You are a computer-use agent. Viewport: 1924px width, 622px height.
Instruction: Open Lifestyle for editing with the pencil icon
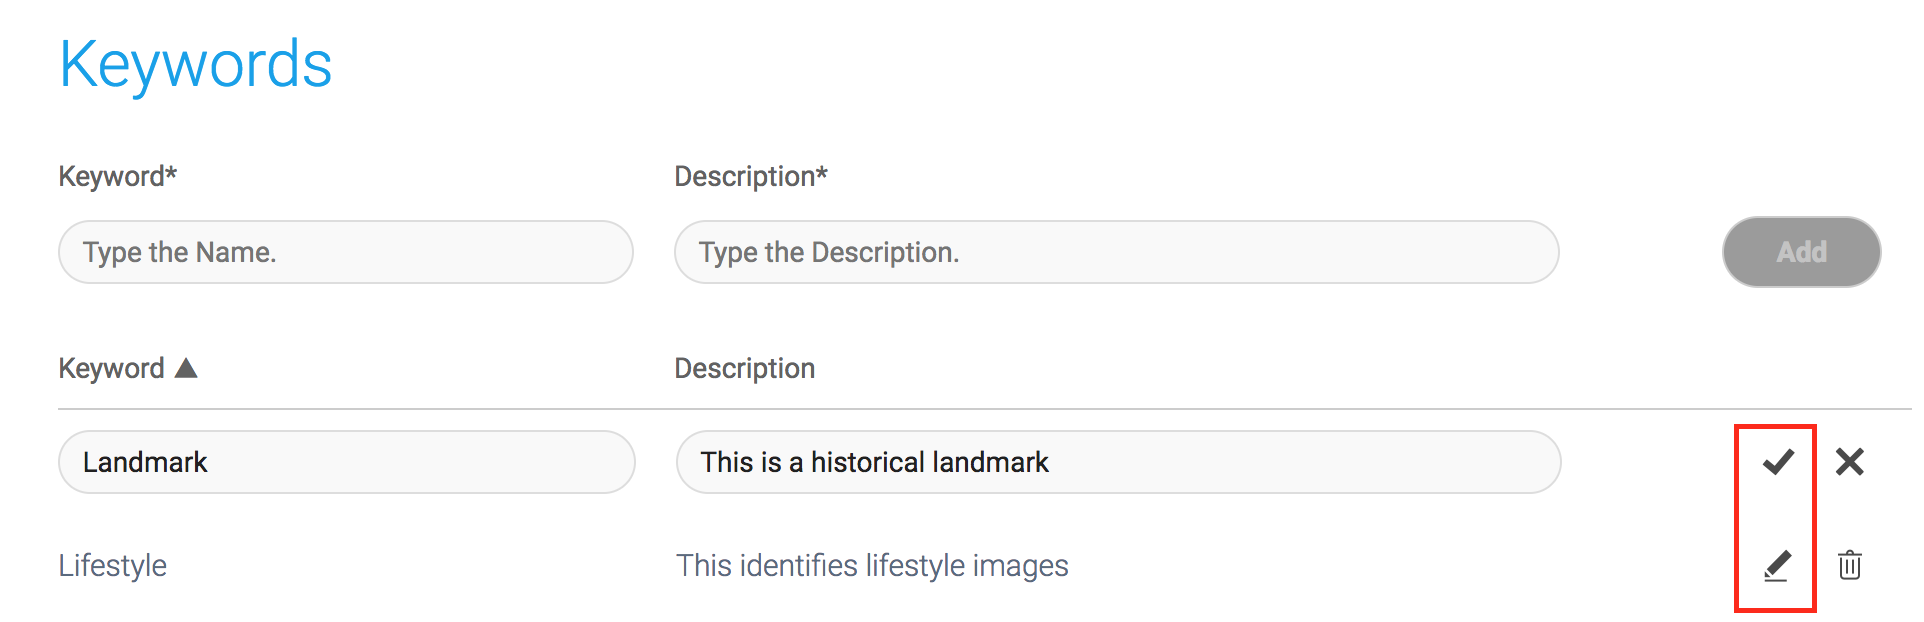1776,564
